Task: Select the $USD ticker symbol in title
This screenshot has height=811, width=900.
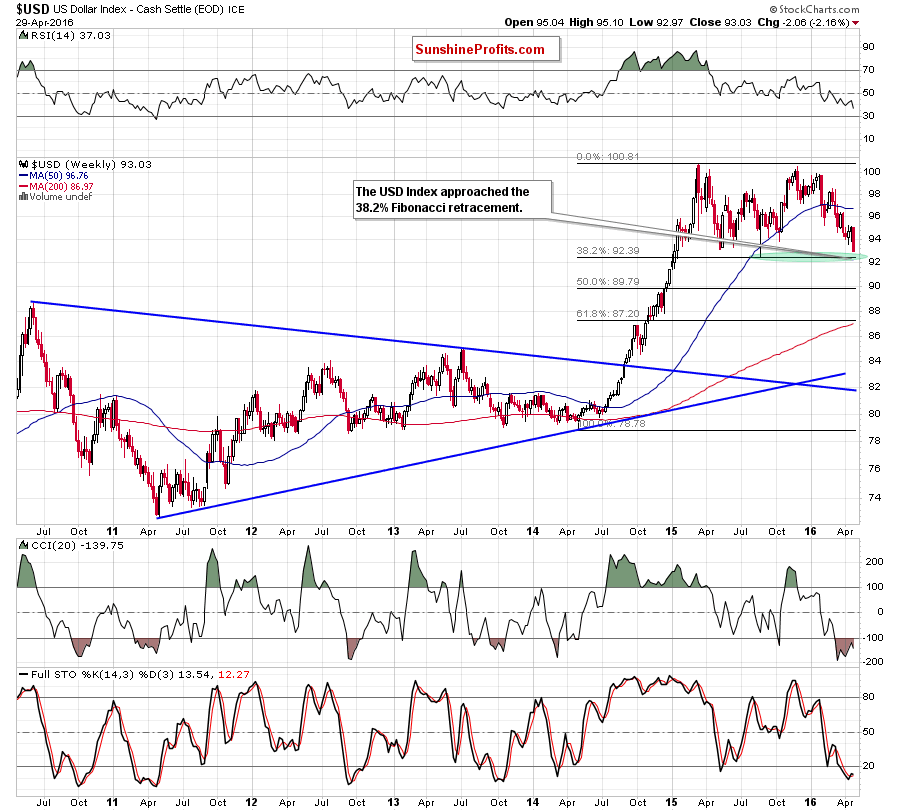Action: coord(33,9)
